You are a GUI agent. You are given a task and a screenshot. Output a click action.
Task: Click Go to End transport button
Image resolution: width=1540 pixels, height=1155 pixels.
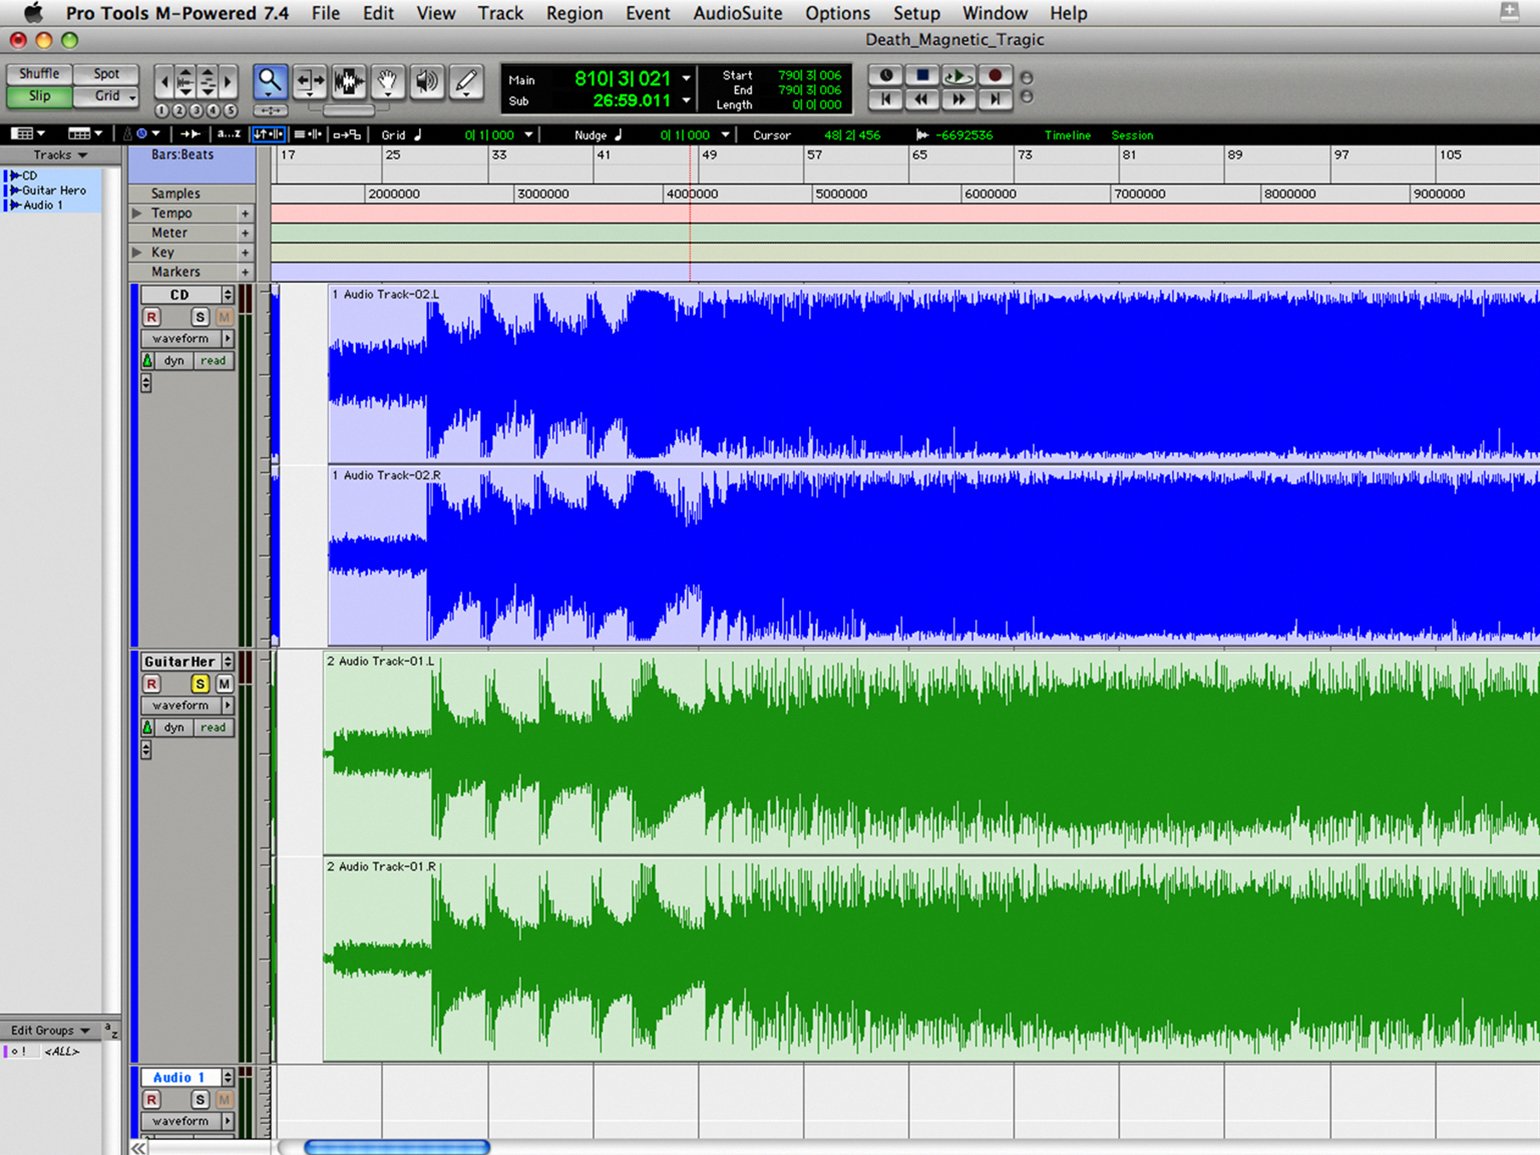click(x=995, y=99)
